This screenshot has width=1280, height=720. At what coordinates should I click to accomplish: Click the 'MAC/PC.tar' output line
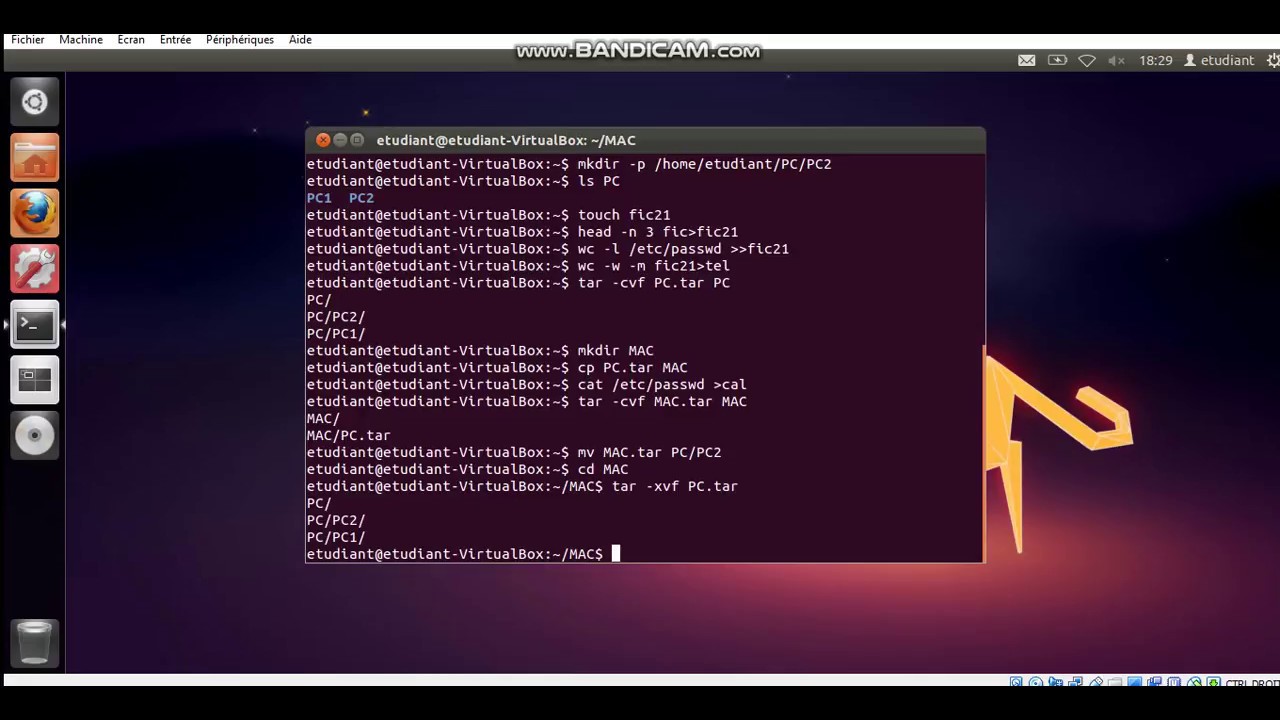[348, 436]
